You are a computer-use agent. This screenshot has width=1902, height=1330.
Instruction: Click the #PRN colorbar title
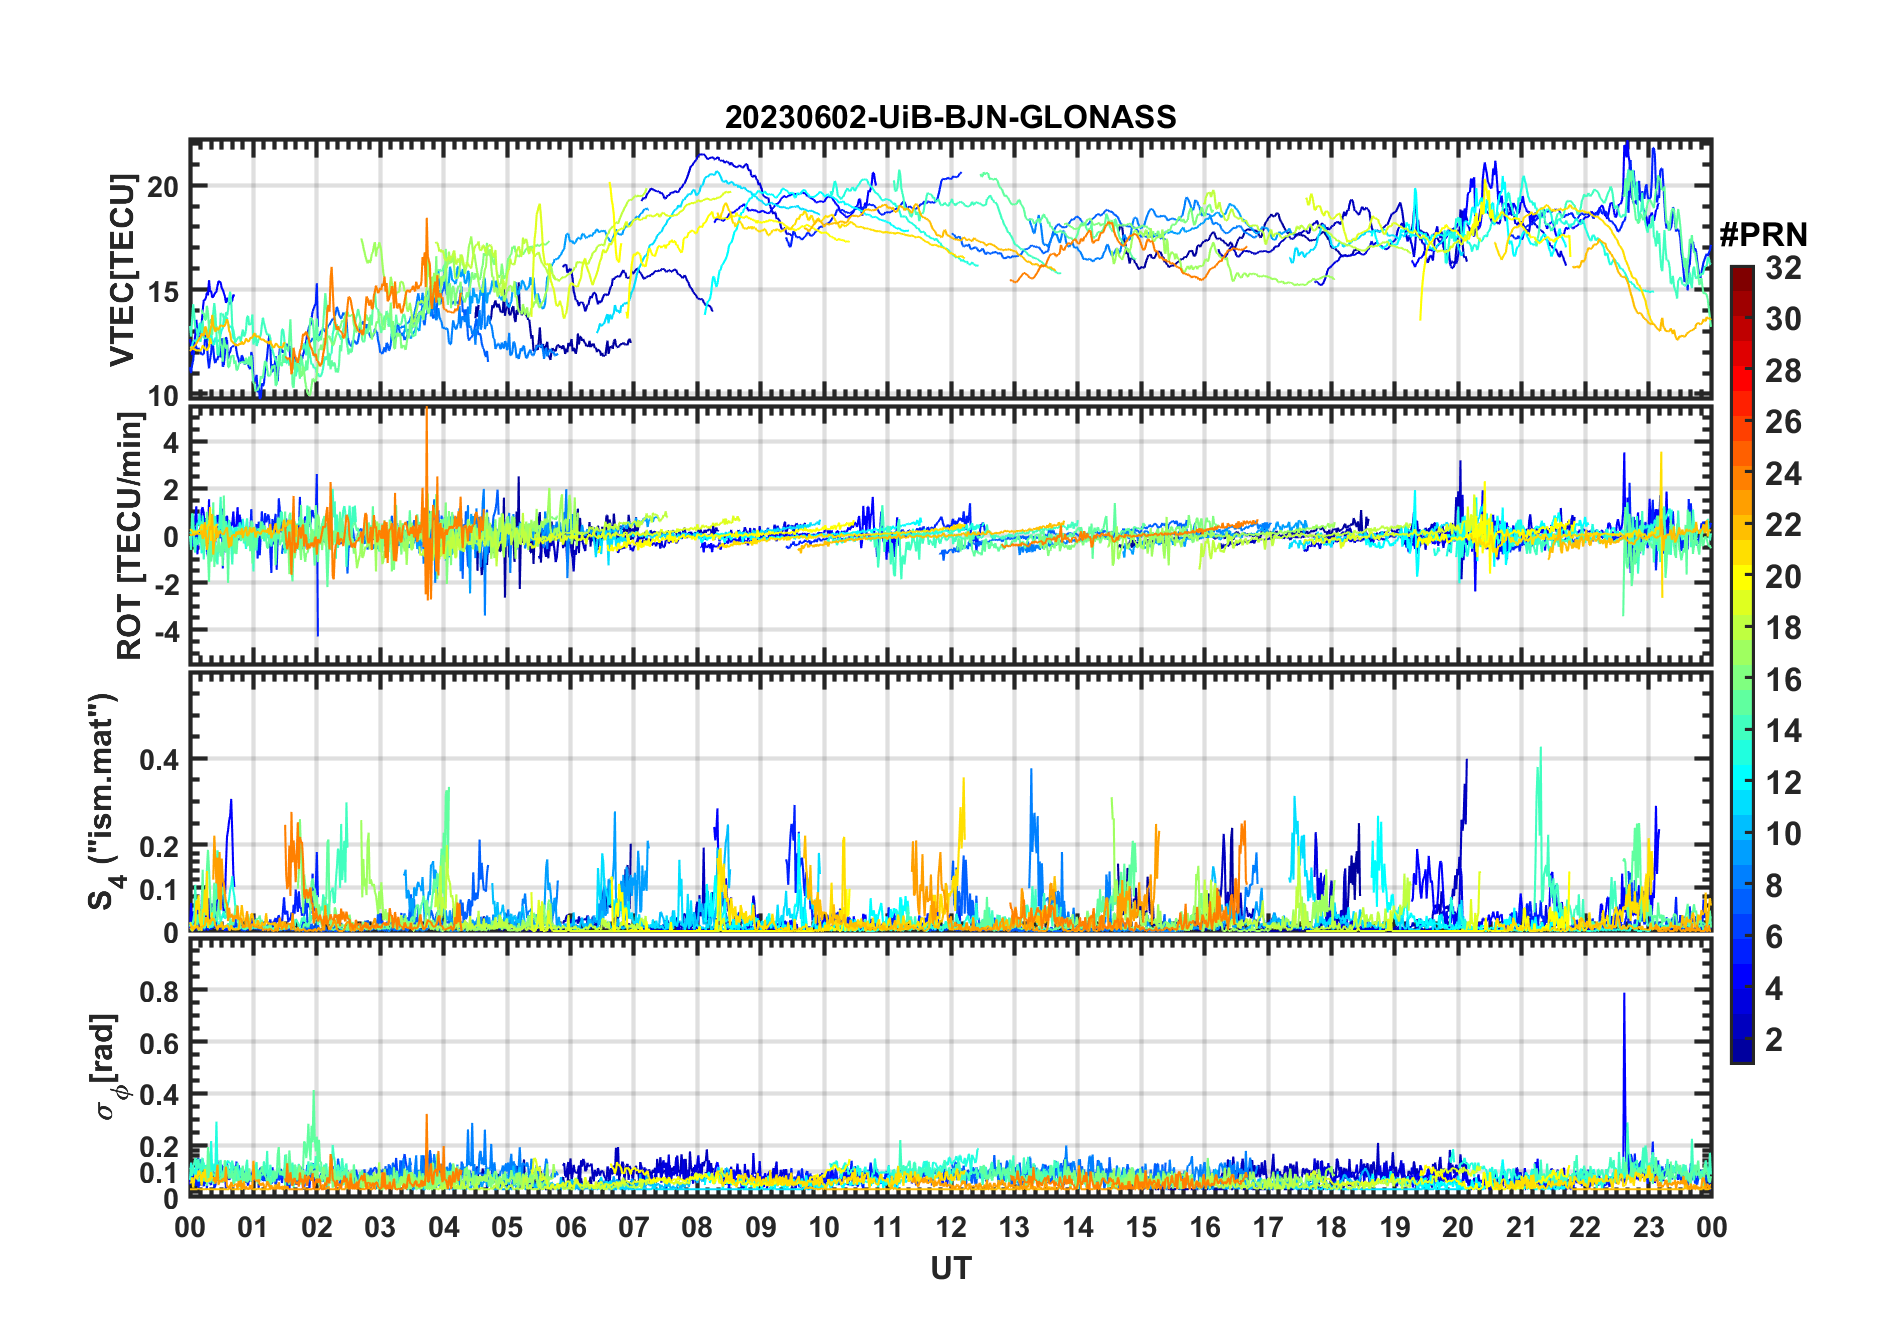[x=1763, y=235]
